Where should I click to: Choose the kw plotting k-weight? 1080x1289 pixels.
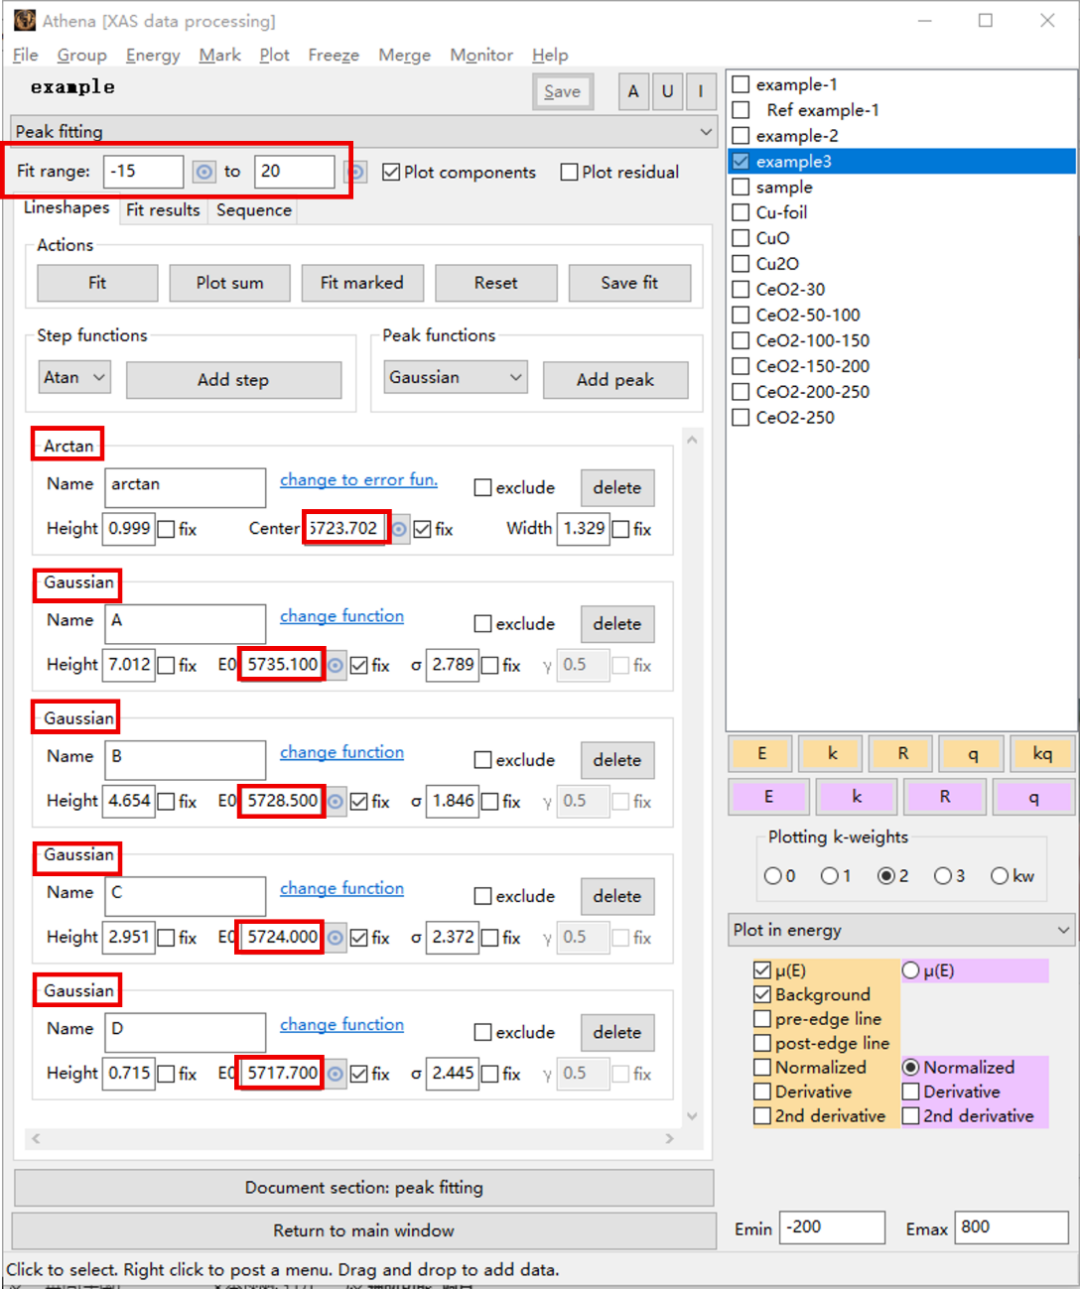pyautogui.click(x=999, y=876)
